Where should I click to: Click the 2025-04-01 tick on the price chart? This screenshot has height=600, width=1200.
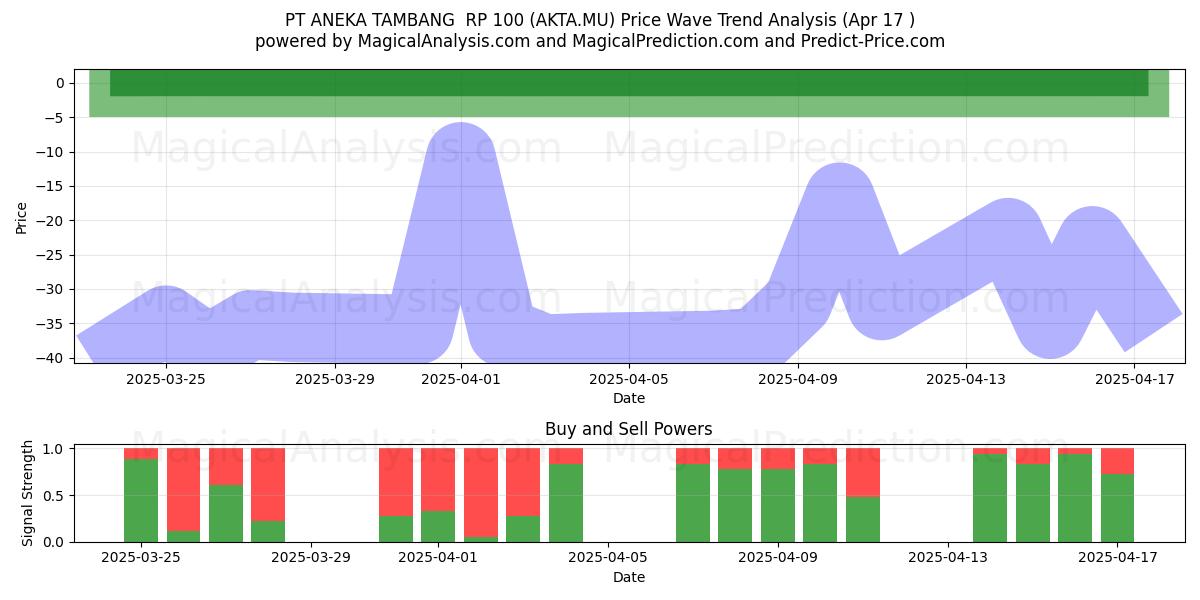[461, 379]
